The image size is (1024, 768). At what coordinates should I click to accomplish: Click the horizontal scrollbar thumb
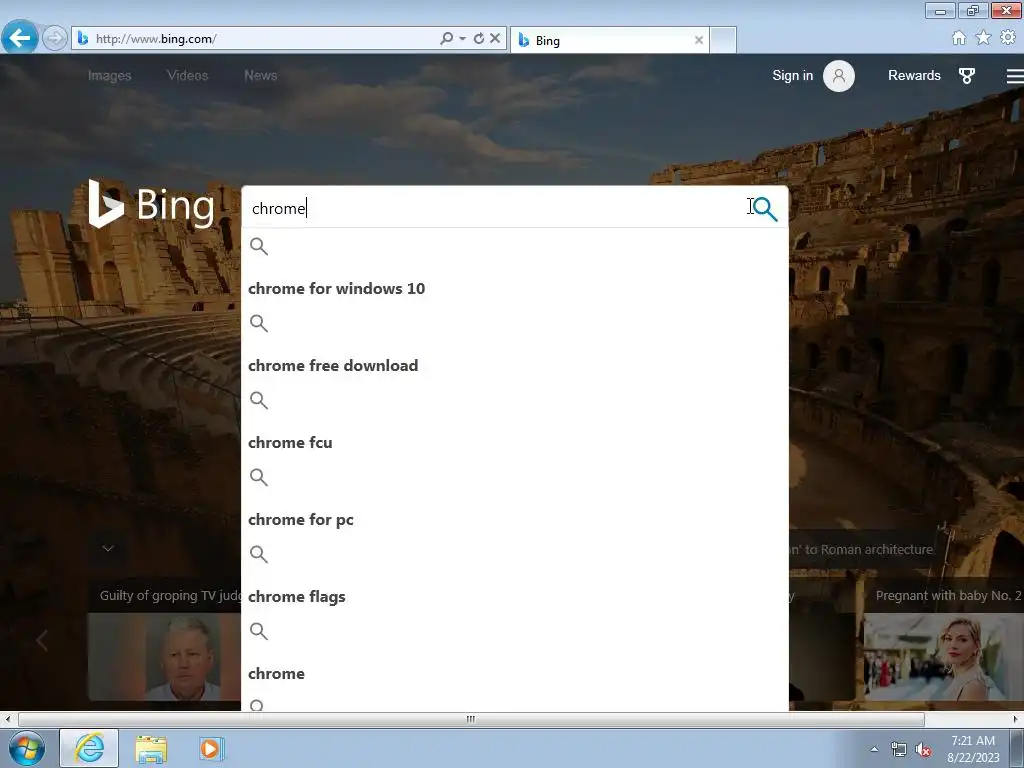pos(471,719)
